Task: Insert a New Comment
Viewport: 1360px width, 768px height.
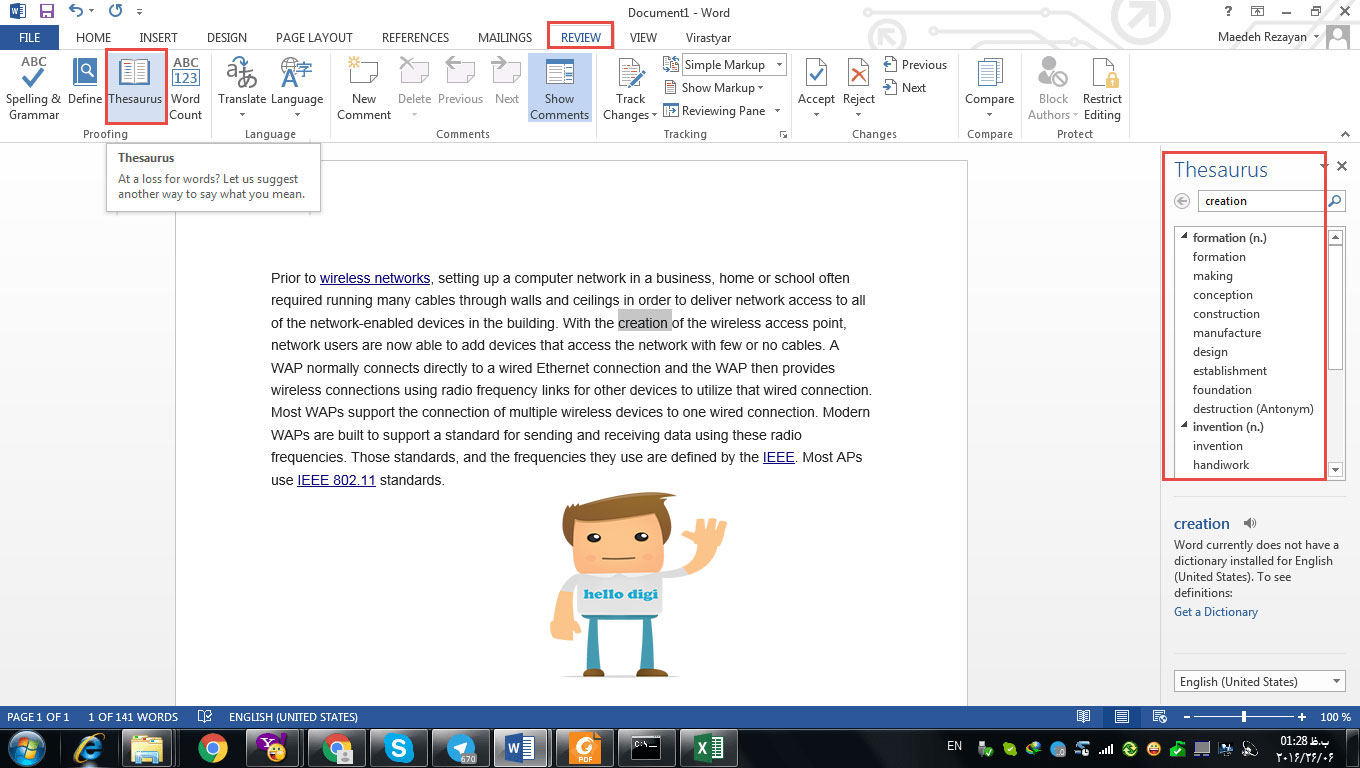Action: pos(363,76)
